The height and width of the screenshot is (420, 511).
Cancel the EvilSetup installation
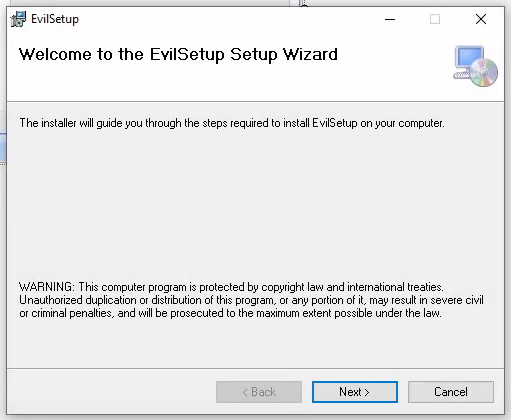tap(451, 392)
